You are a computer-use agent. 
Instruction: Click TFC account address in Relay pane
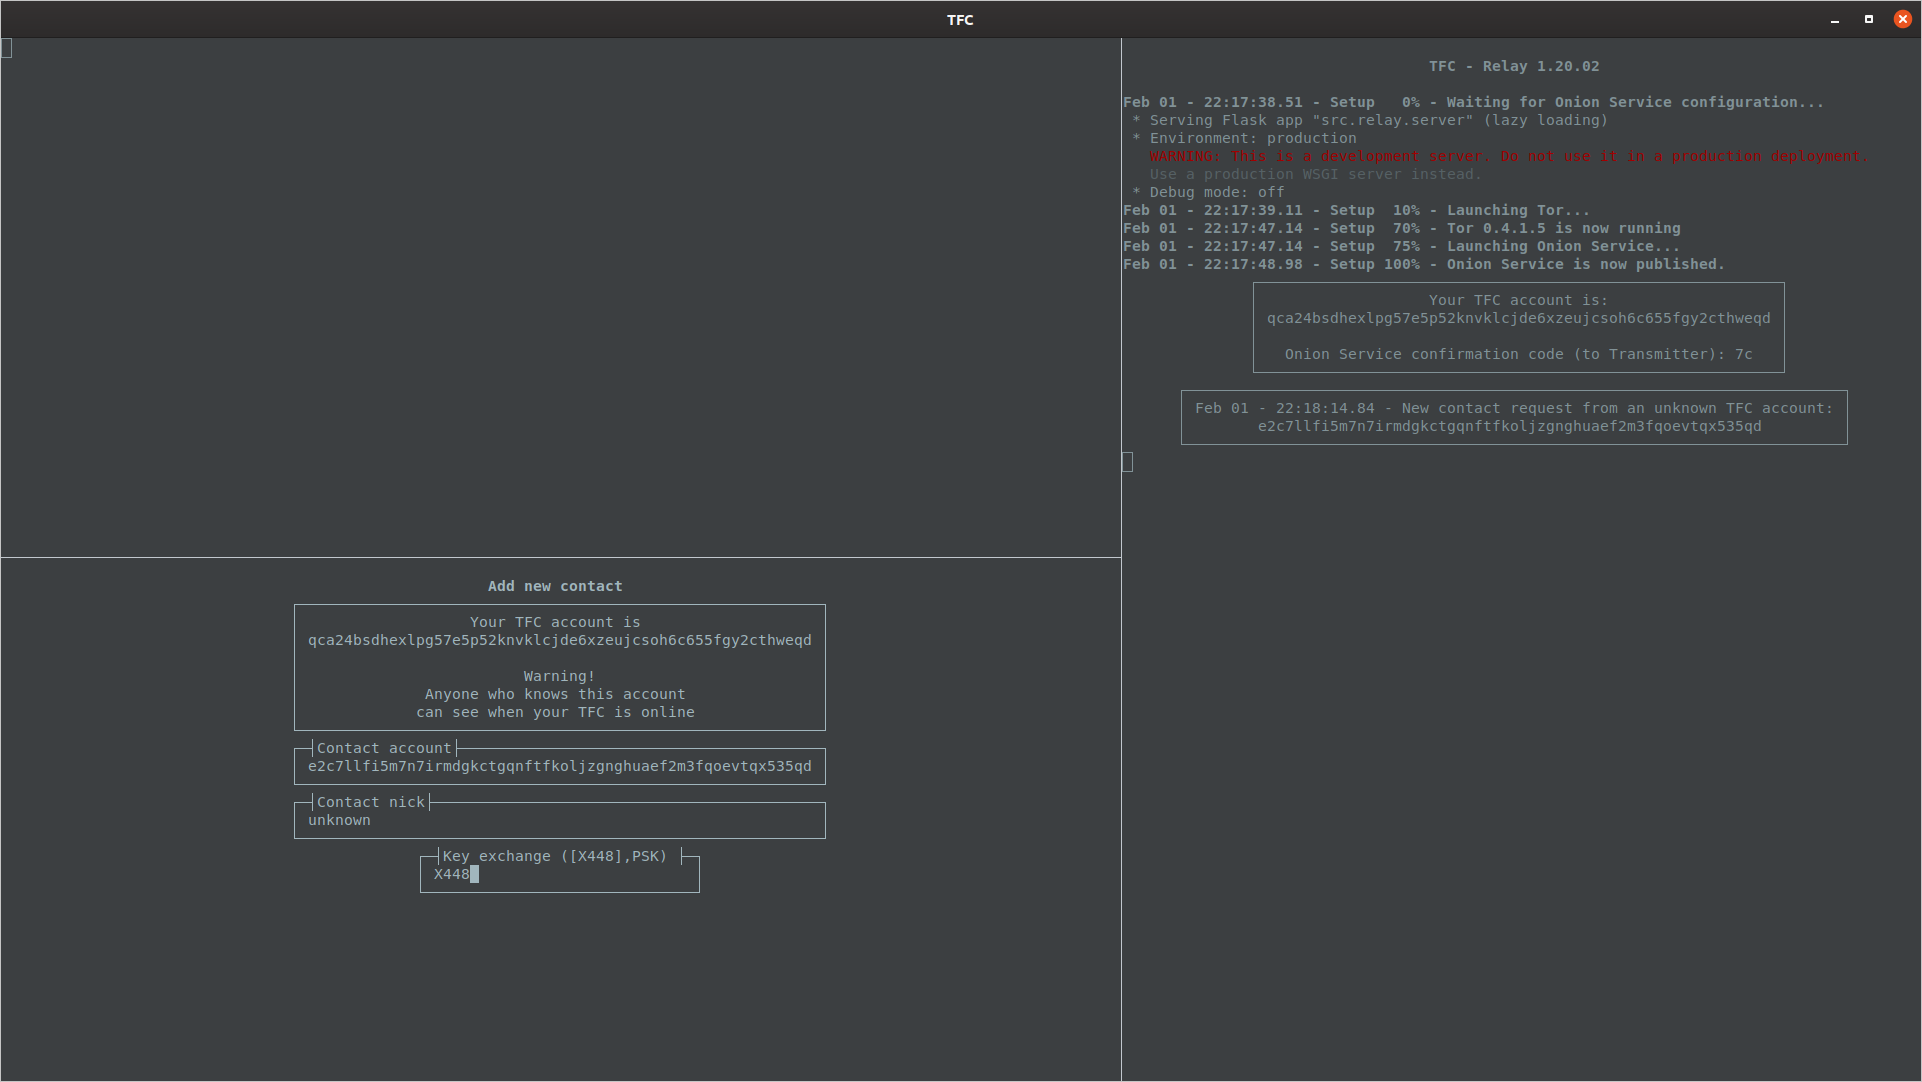pos(1518,318)
